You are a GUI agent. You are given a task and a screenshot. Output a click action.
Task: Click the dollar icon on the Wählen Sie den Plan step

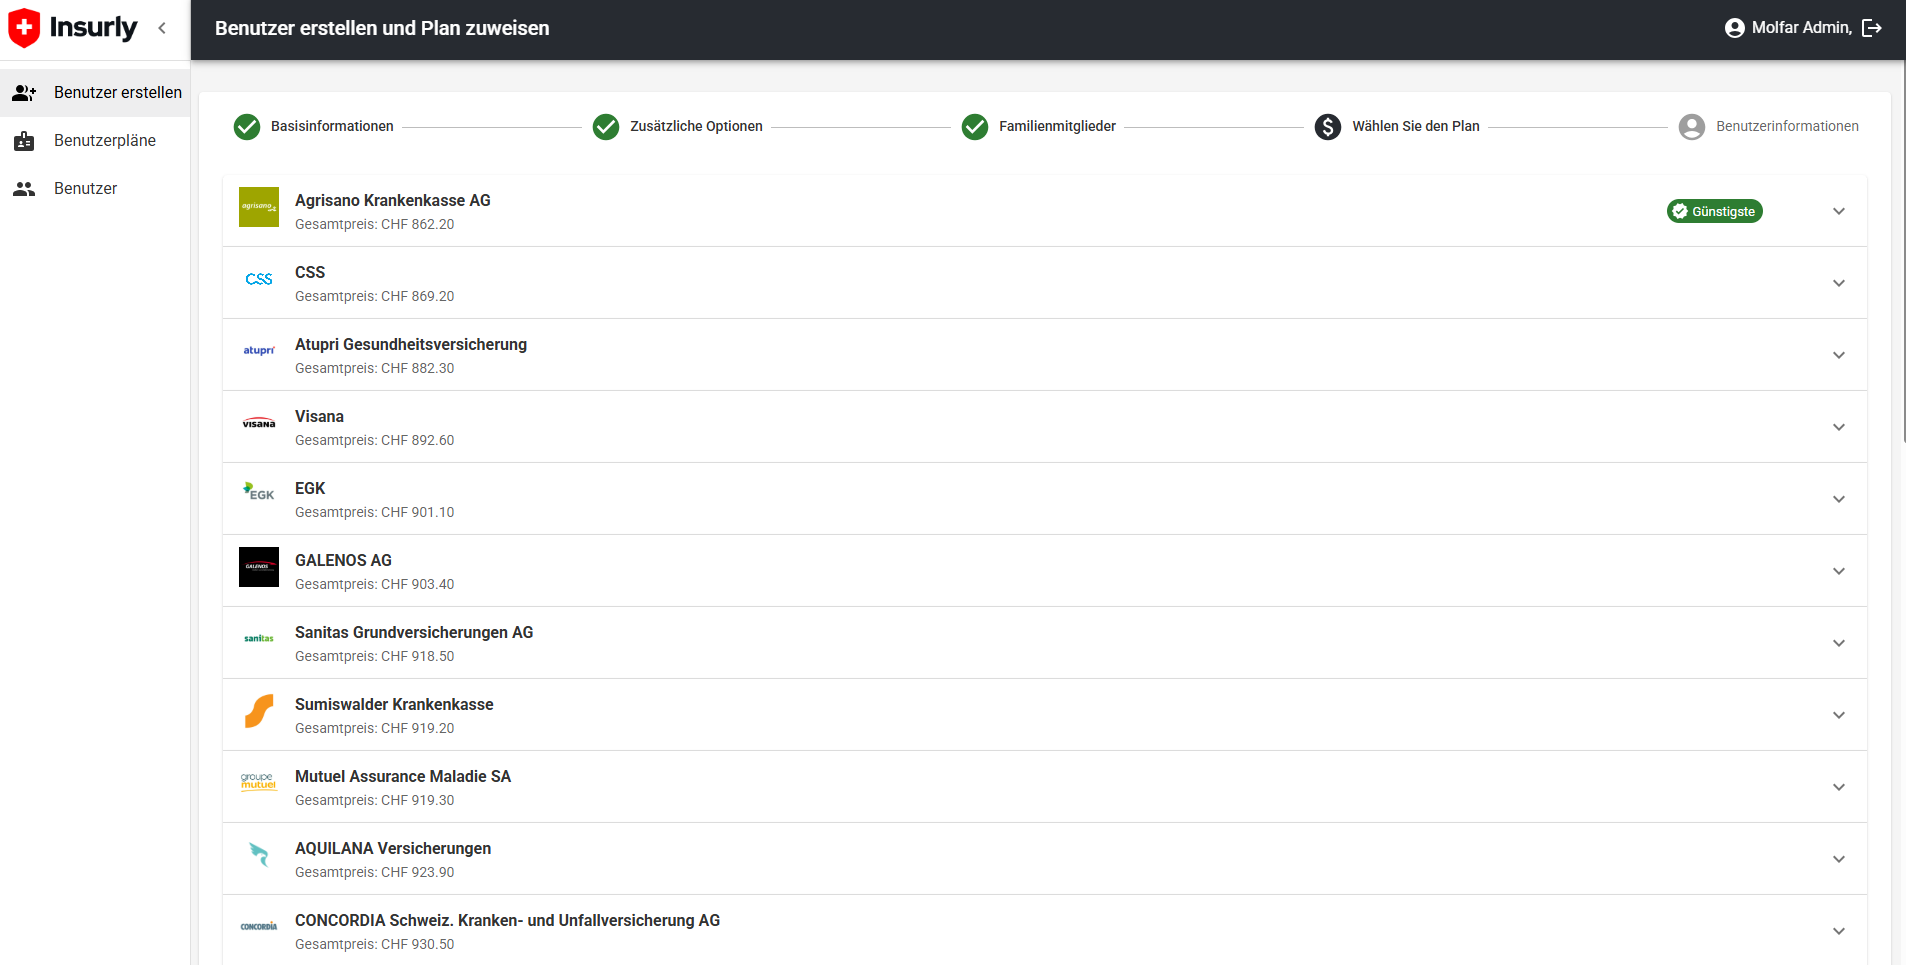[x=1327, y=127]
